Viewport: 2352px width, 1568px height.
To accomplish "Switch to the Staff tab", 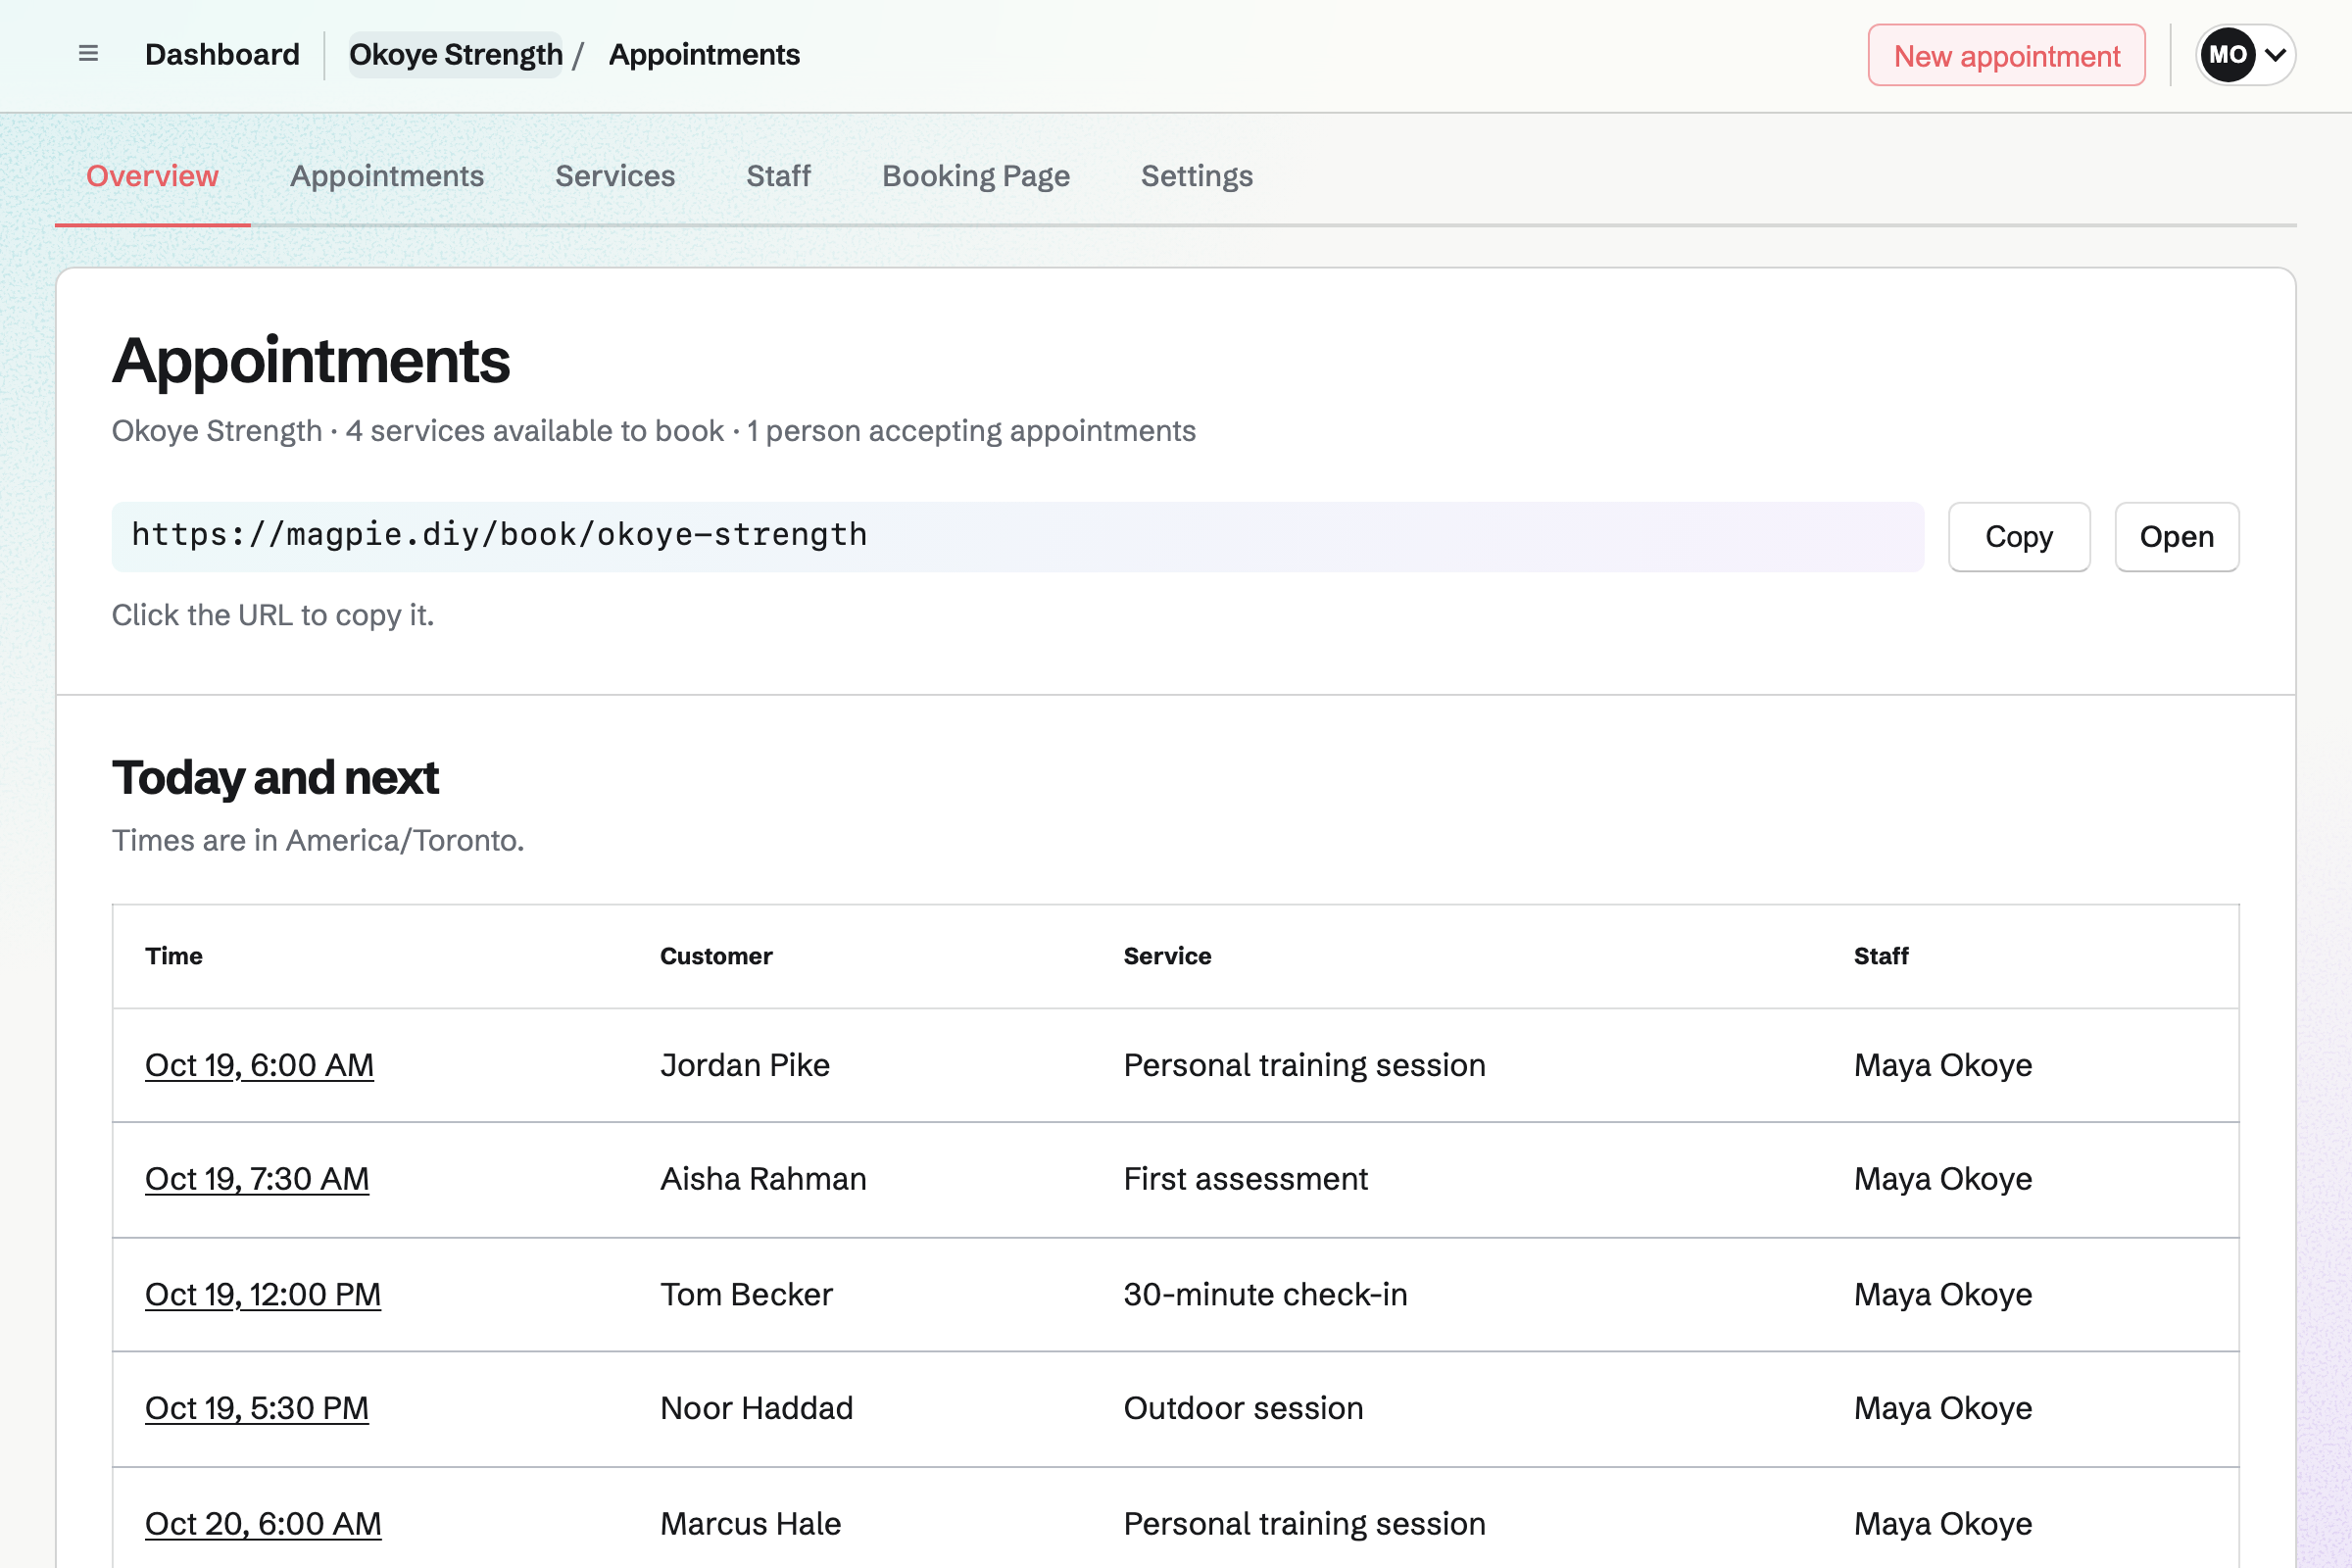I will (778, 176).
